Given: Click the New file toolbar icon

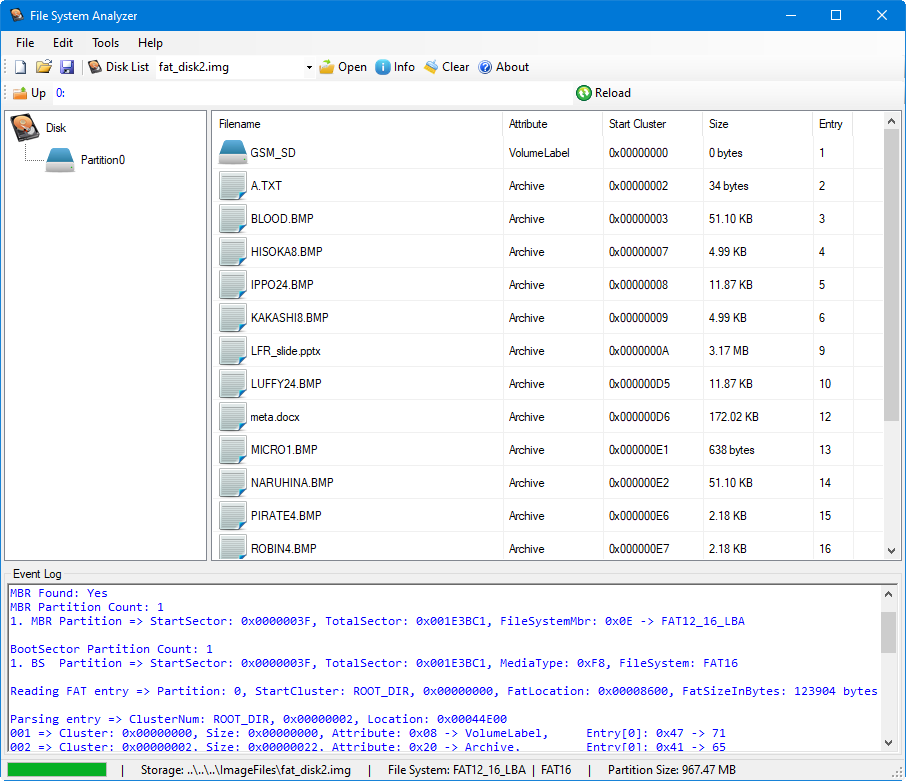Looking at the screenshot, I should (x=20, y=67).
